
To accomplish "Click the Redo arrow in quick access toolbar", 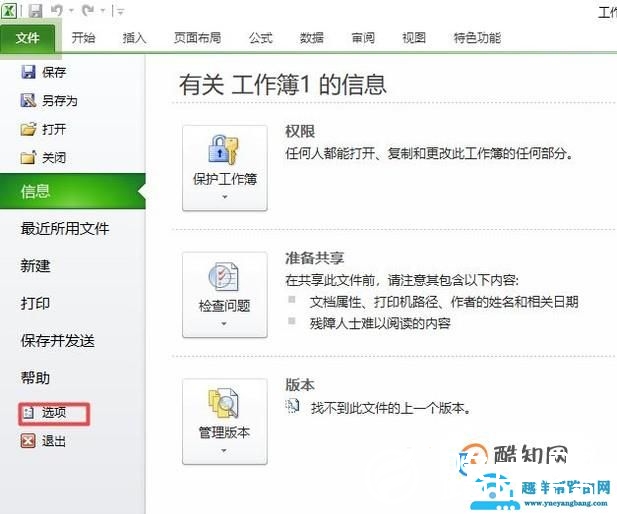I will click(x=89, y=11).
